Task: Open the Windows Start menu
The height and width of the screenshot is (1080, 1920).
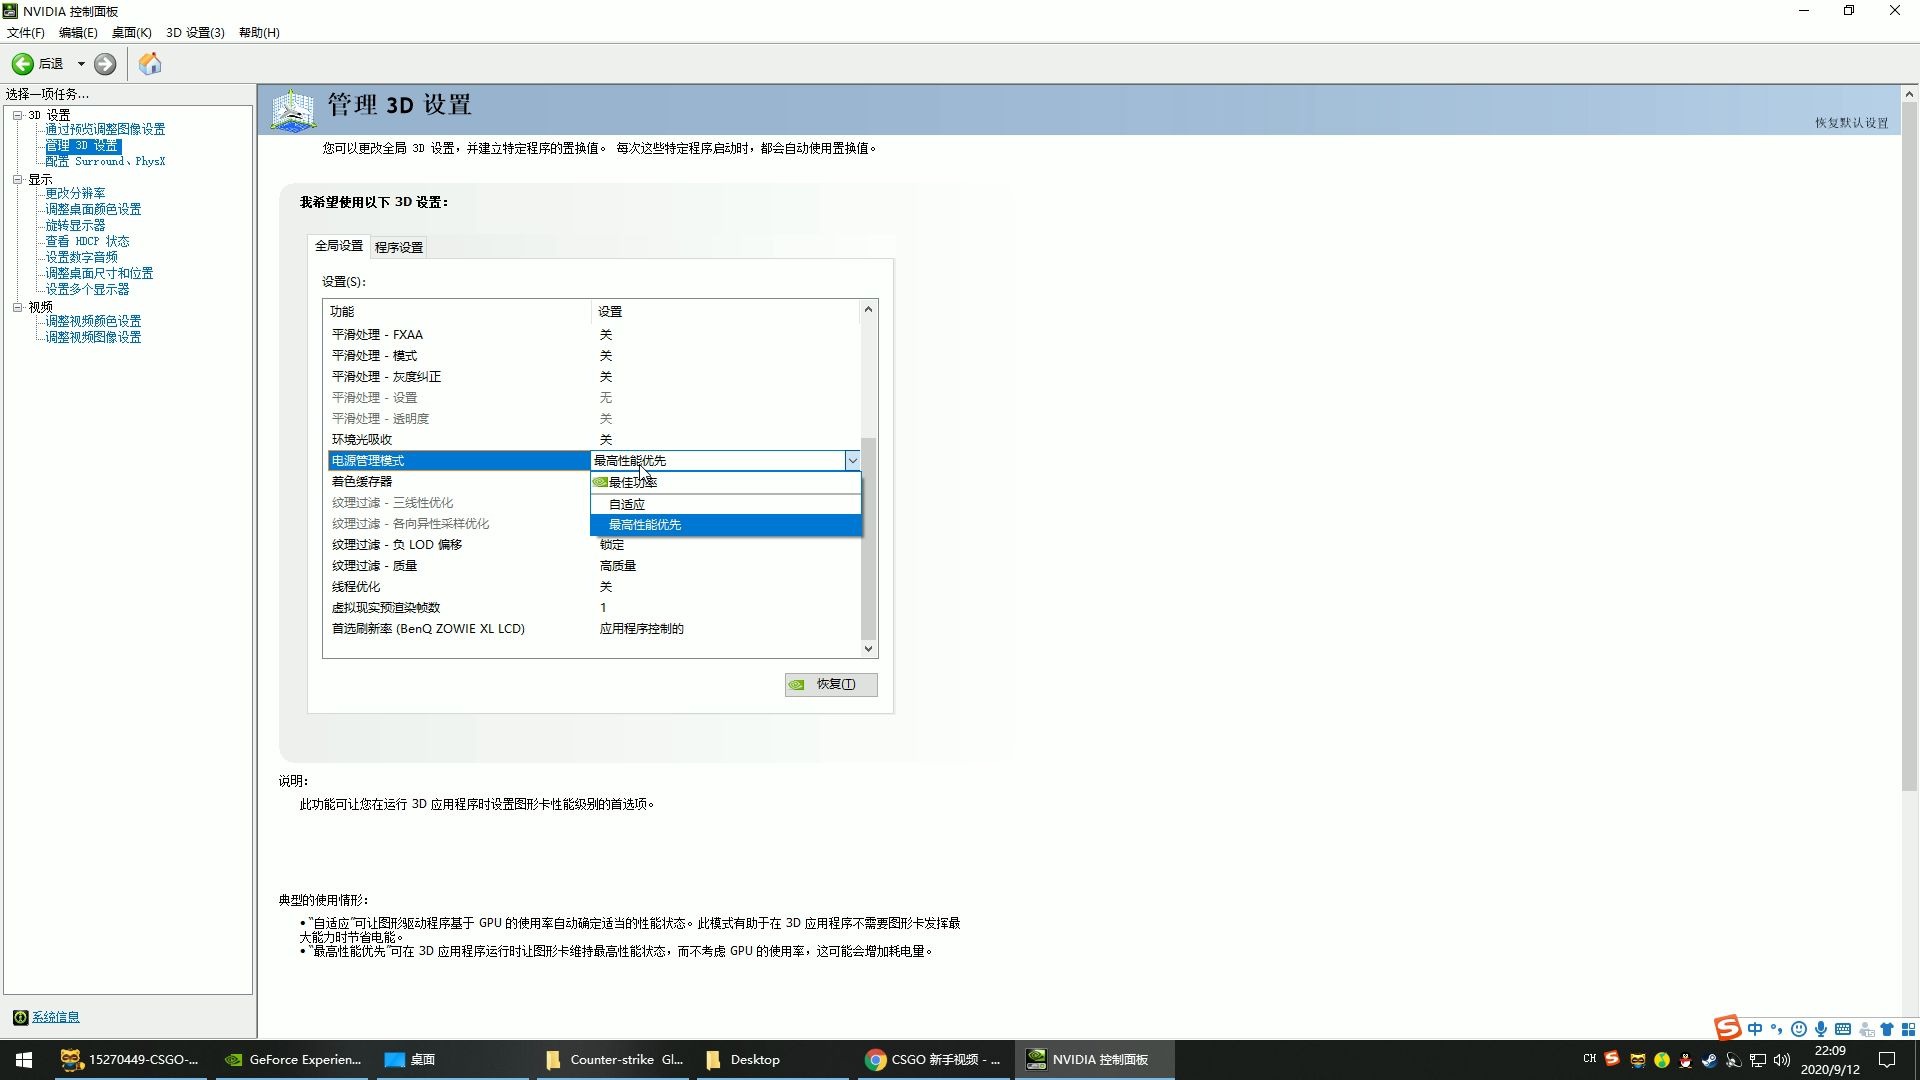Action: pyautogui.click(x=24, y=1060)
